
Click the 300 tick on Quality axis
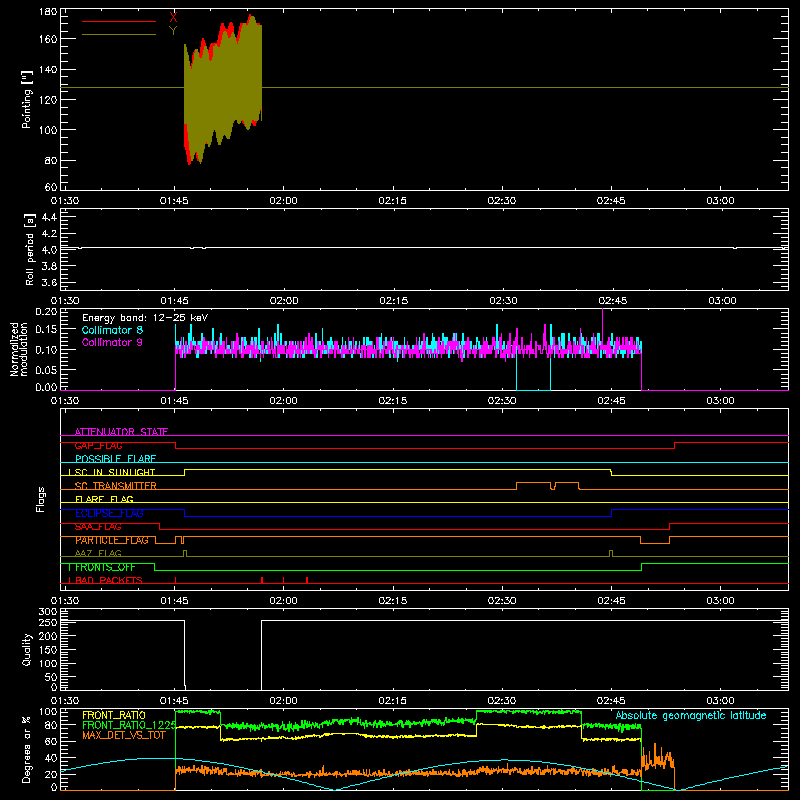[x=48, y=612]
